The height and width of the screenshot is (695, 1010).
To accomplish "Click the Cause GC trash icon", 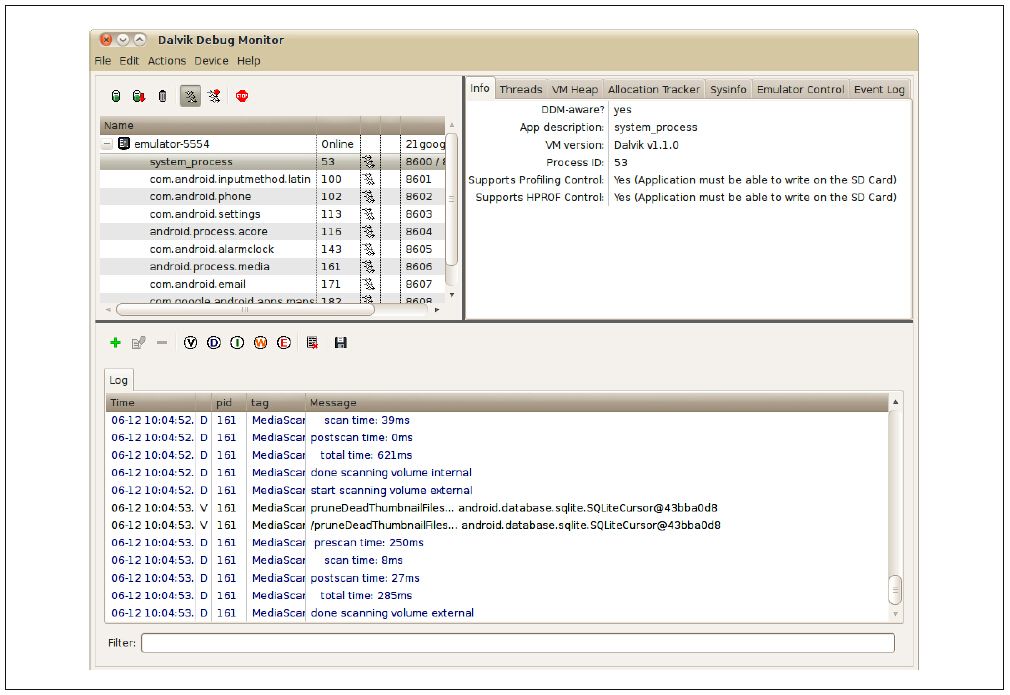I will (162, 96).
